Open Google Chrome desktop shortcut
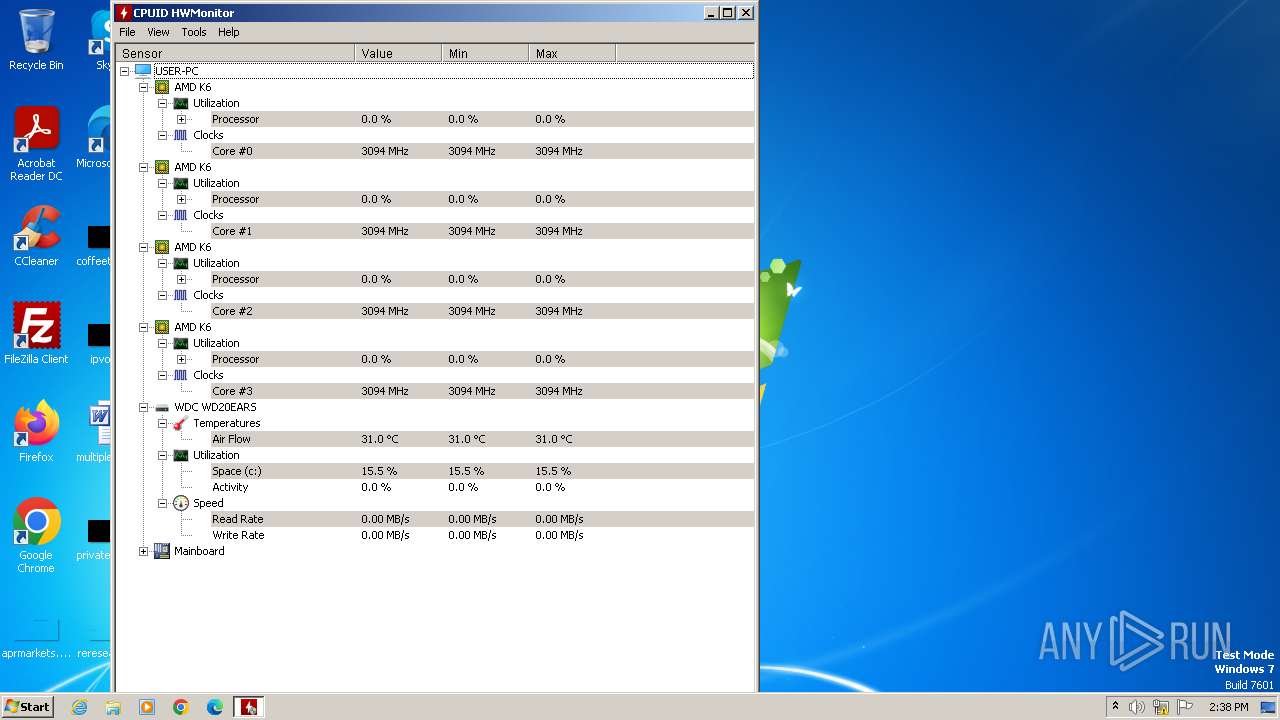 pos(36,536)
